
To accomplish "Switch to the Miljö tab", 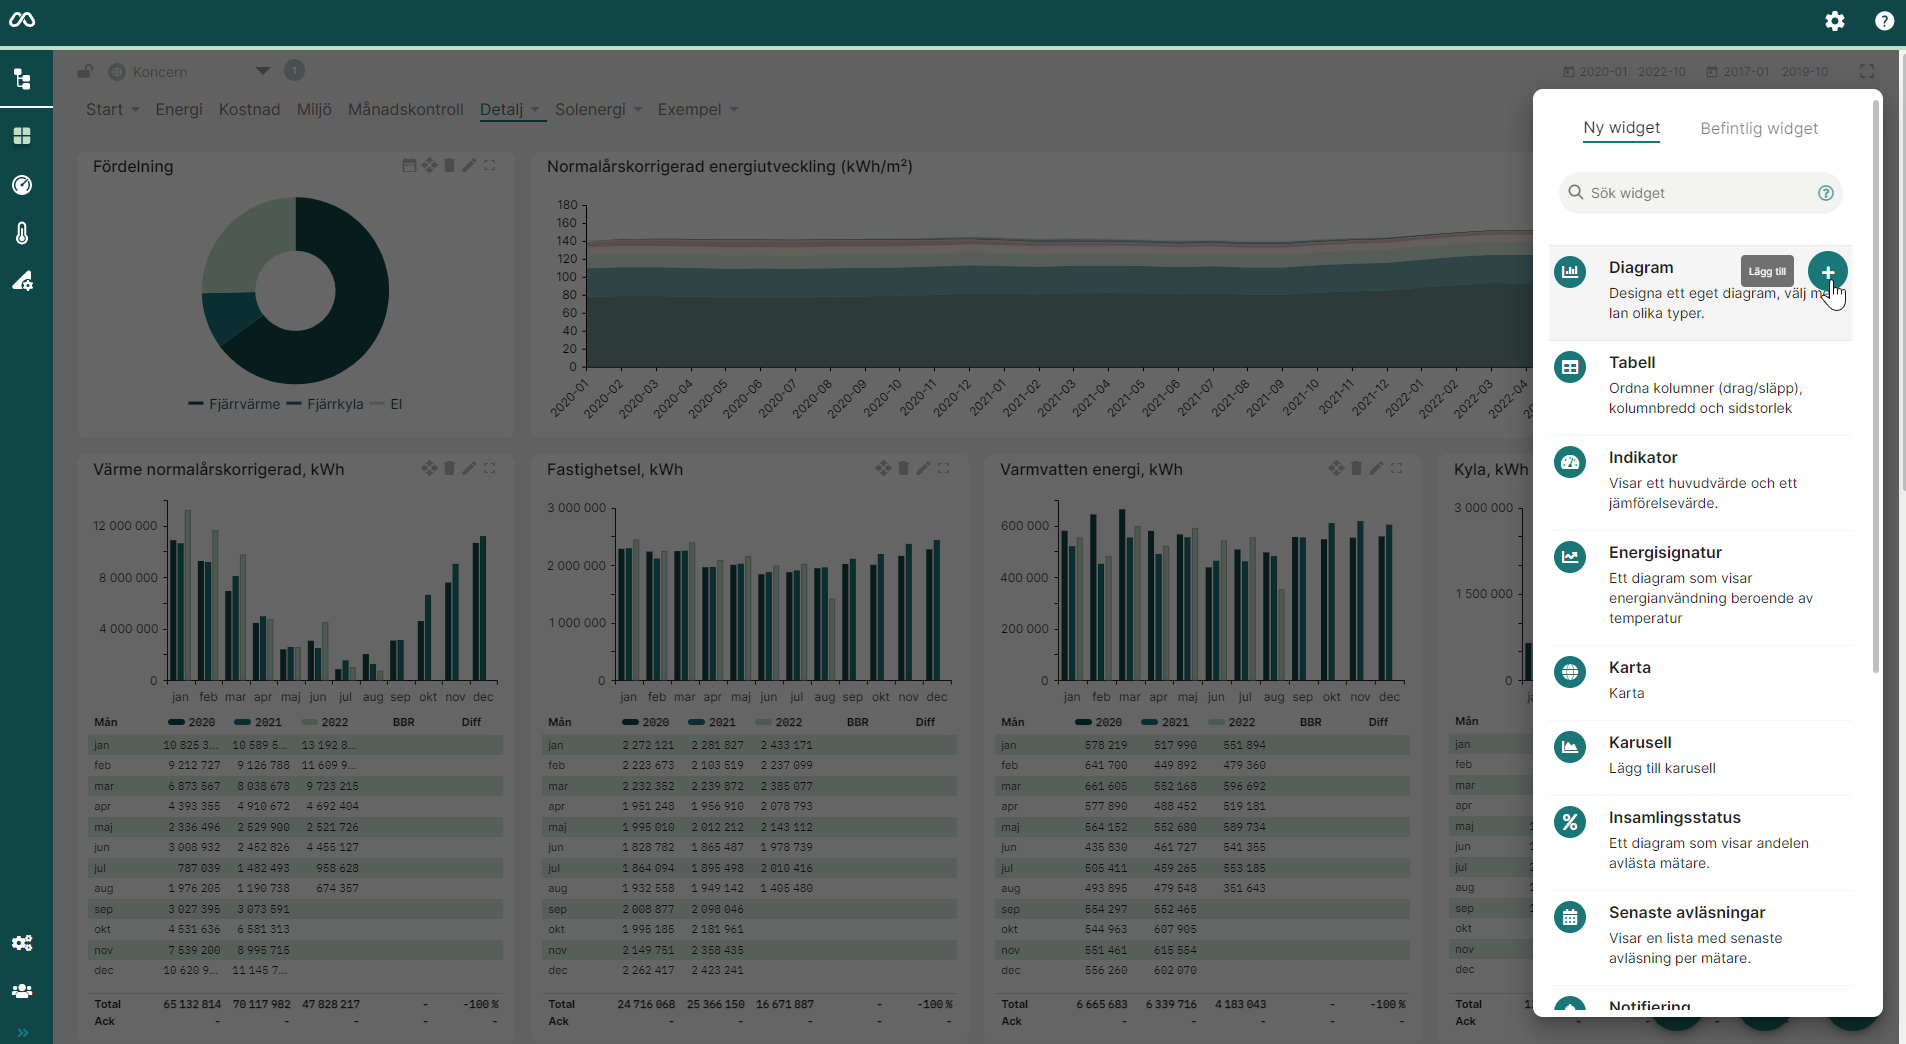I will tap(314, 110).
